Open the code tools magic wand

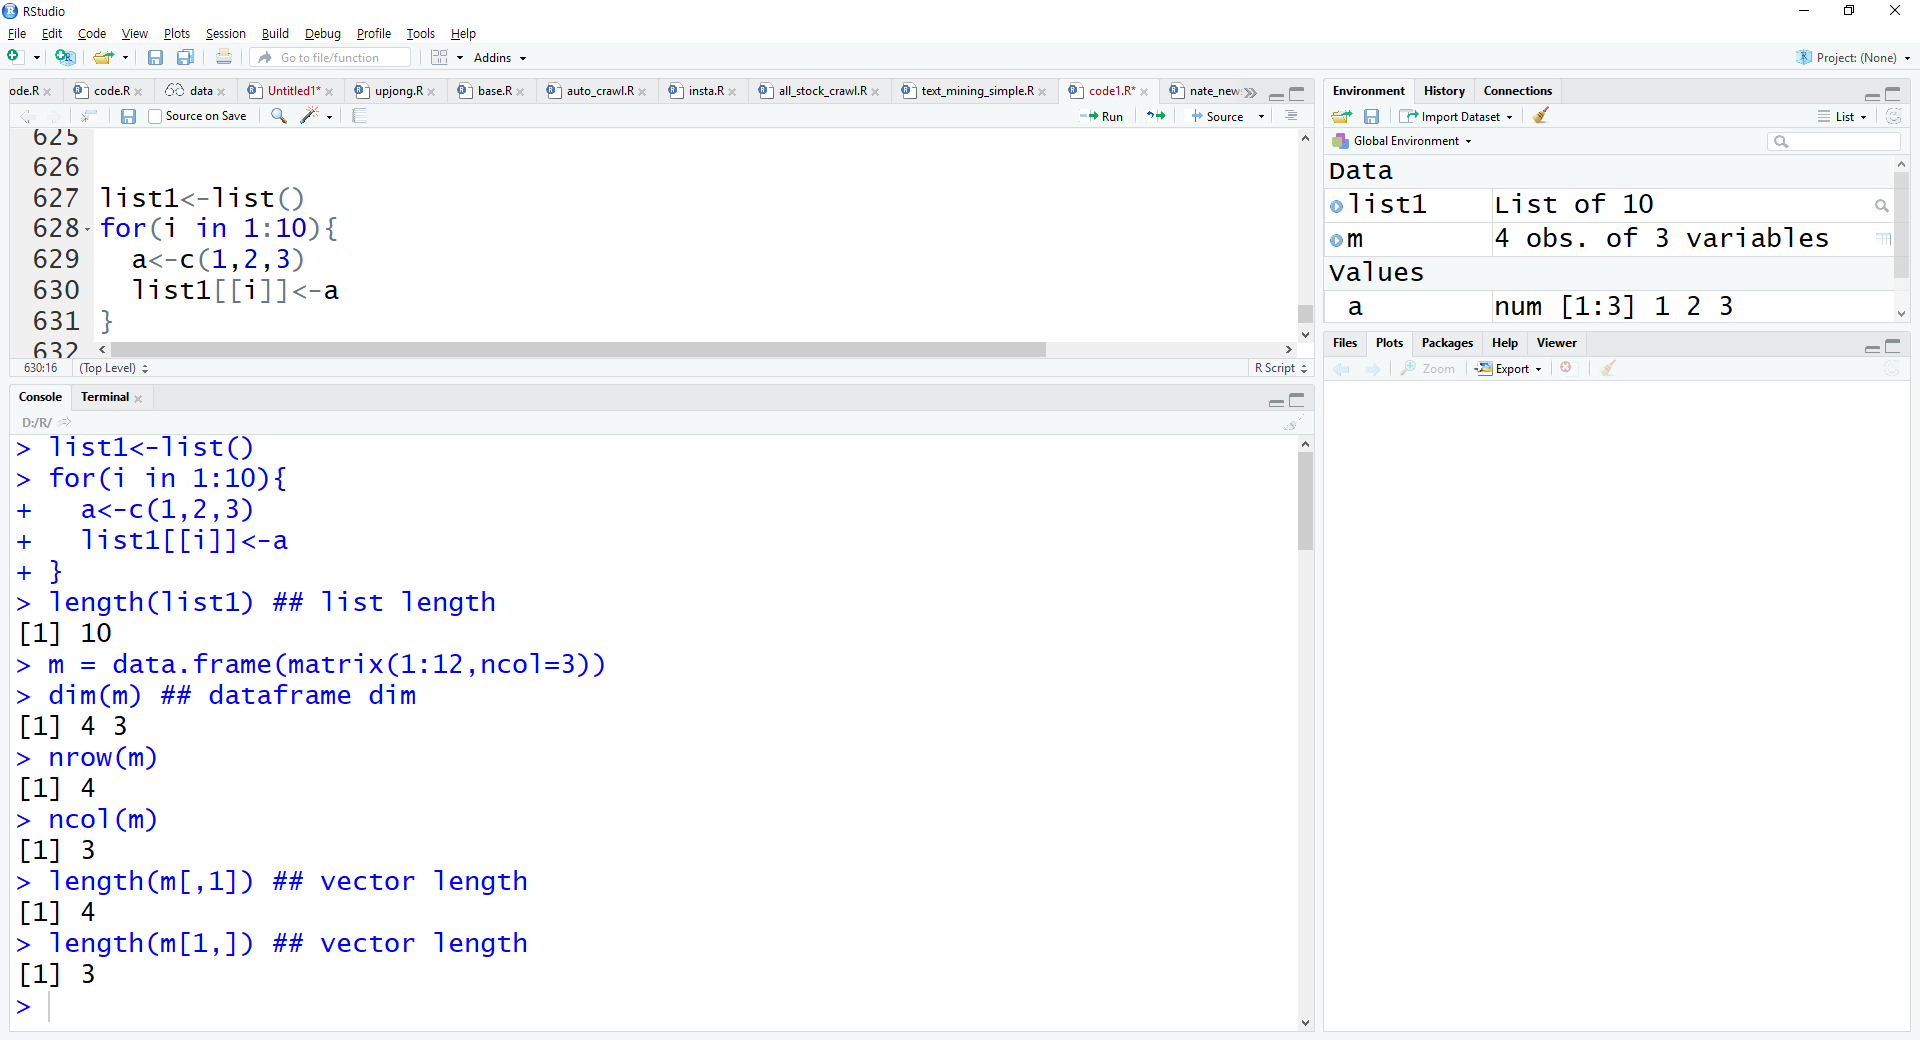[x=310, y=116]
